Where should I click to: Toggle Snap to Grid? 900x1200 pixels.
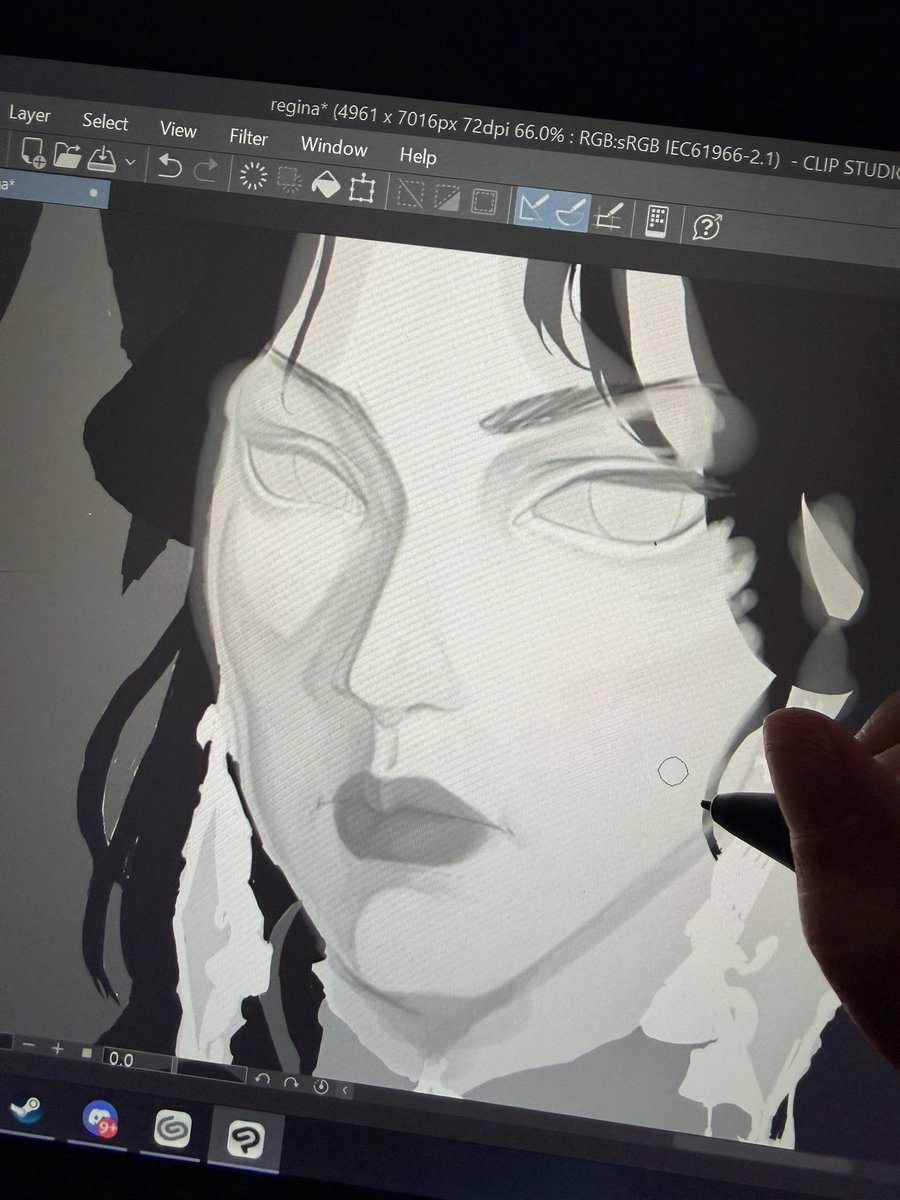[609, 215]
